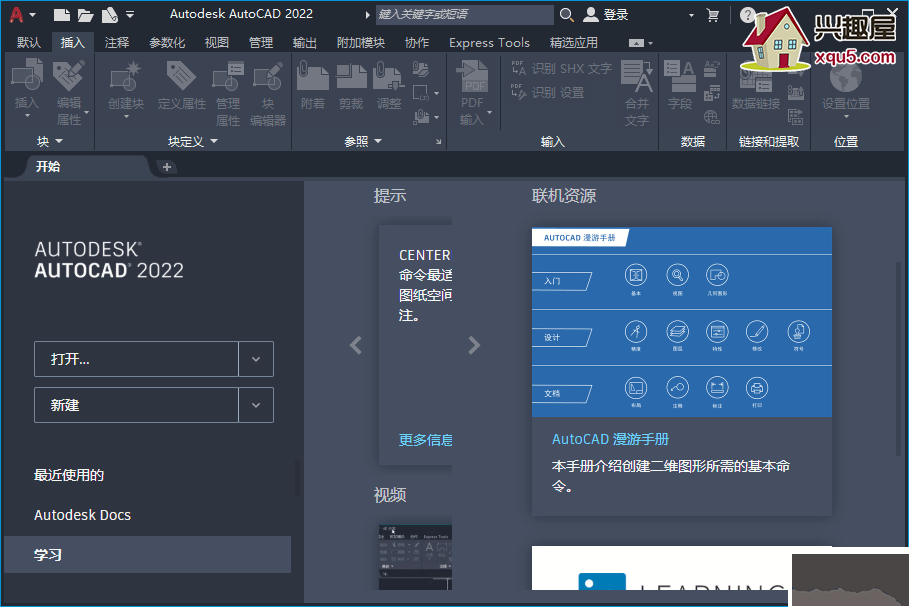This screenshot has height=607, width=909.
Task: Select Autodesk Docs in the sidebar
Action: 82,515
